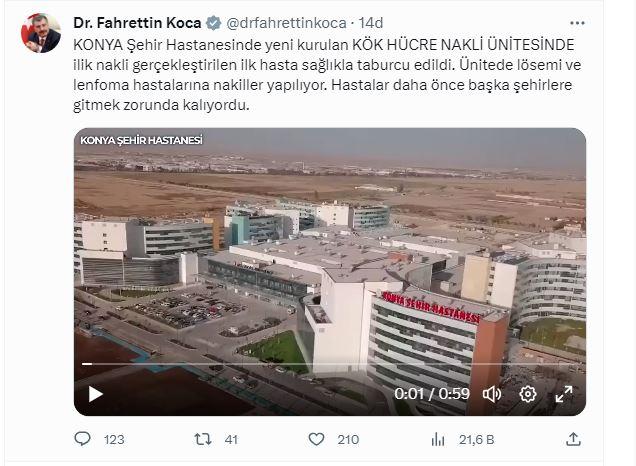636x466 pixels.
Task: View tweet analytics bar chart icon
Action: pyautogui.click(x=438, y=439)
